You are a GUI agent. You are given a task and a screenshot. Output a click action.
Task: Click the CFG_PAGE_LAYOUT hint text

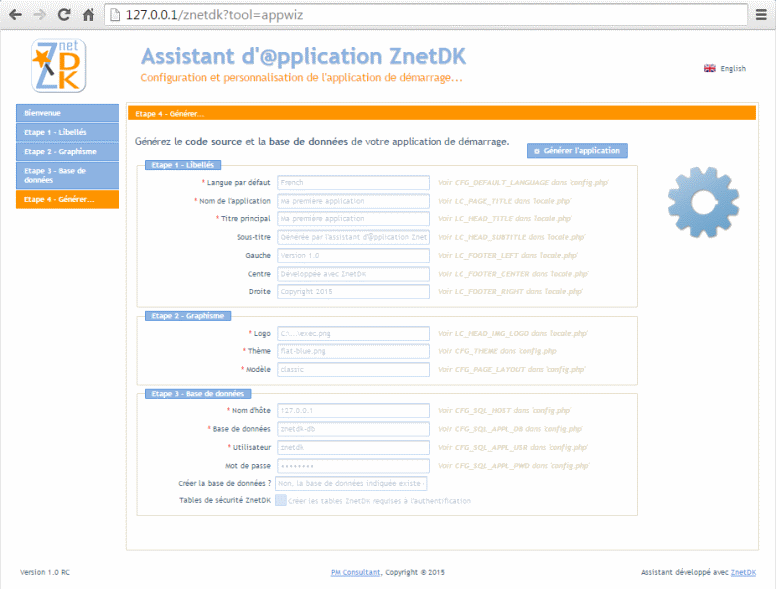pos(512,369)
